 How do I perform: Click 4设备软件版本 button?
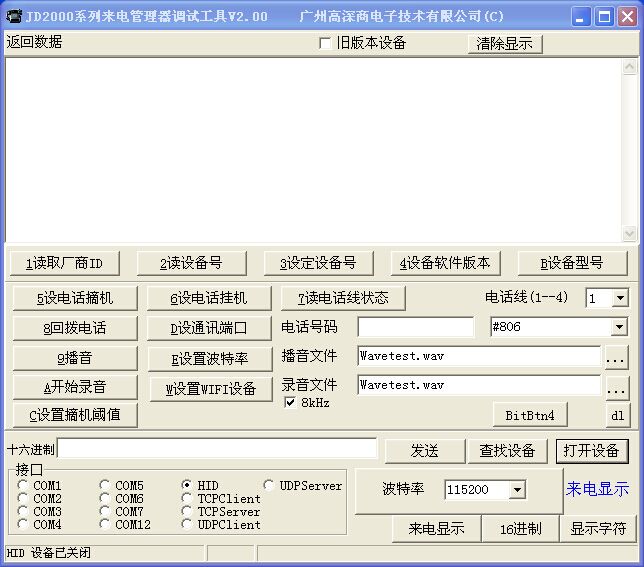tap(445, 263)
